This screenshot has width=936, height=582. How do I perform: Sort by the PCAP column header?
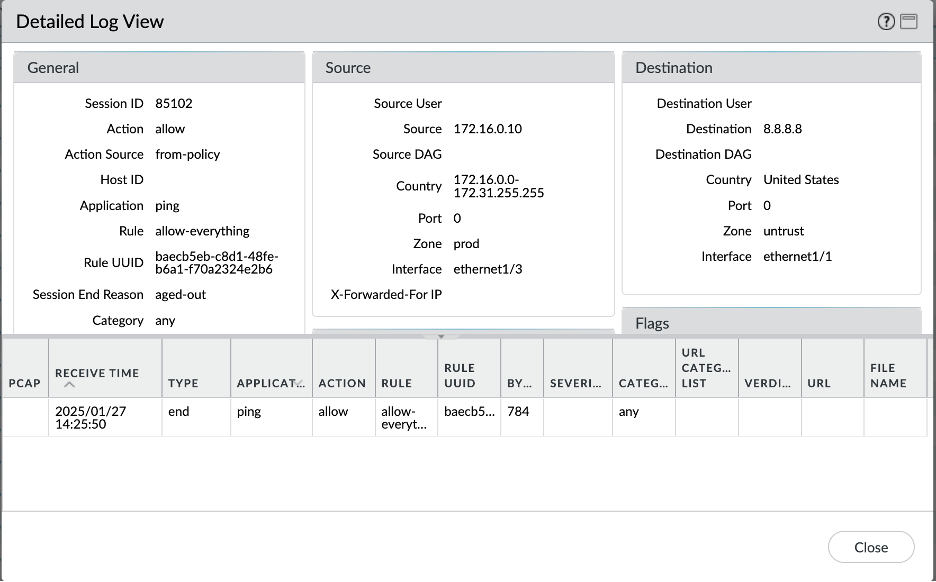pyautogui.click(x=24, y=383)
